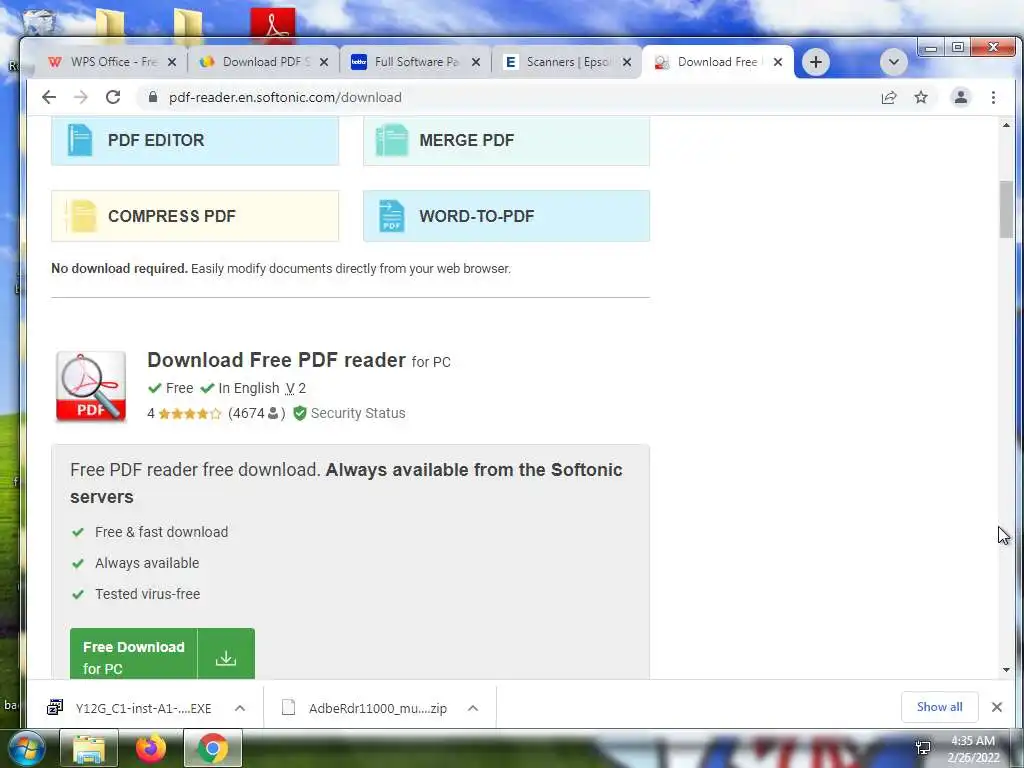Open the Windows Start menu
This screenshot has width=1024, height=768.
tap(26, 748)
